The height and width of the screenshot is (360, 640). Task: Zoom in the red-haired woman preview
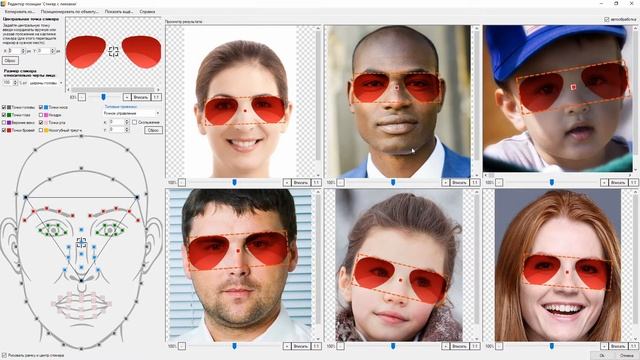604,346
